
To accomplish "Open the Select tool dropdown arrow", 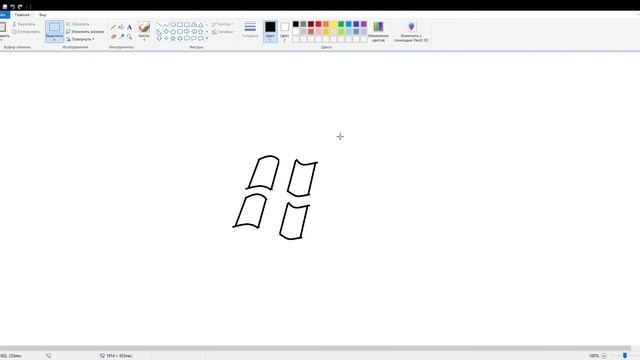I will 54,40.
